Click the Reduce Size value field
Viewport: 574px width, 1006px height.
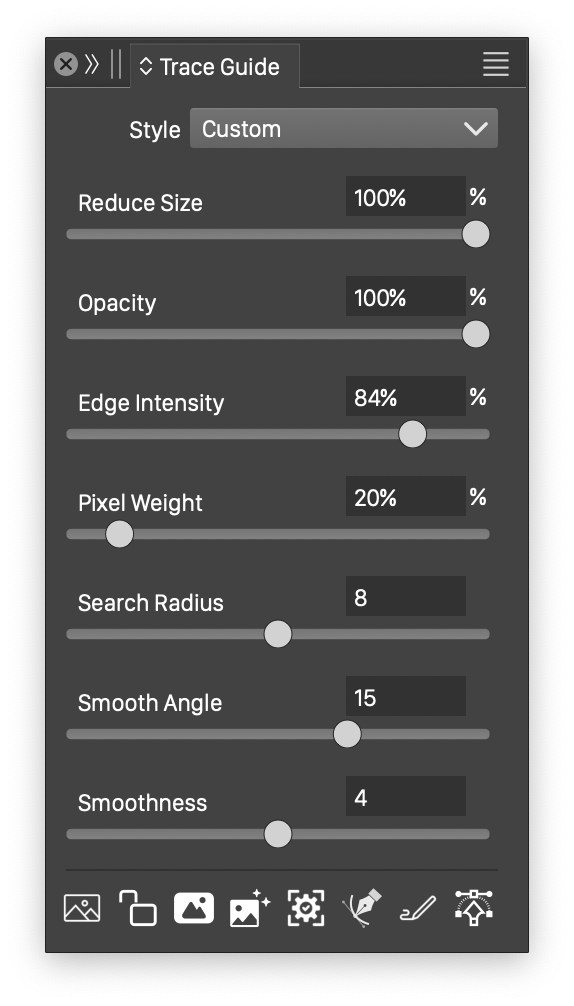(406, 196)
